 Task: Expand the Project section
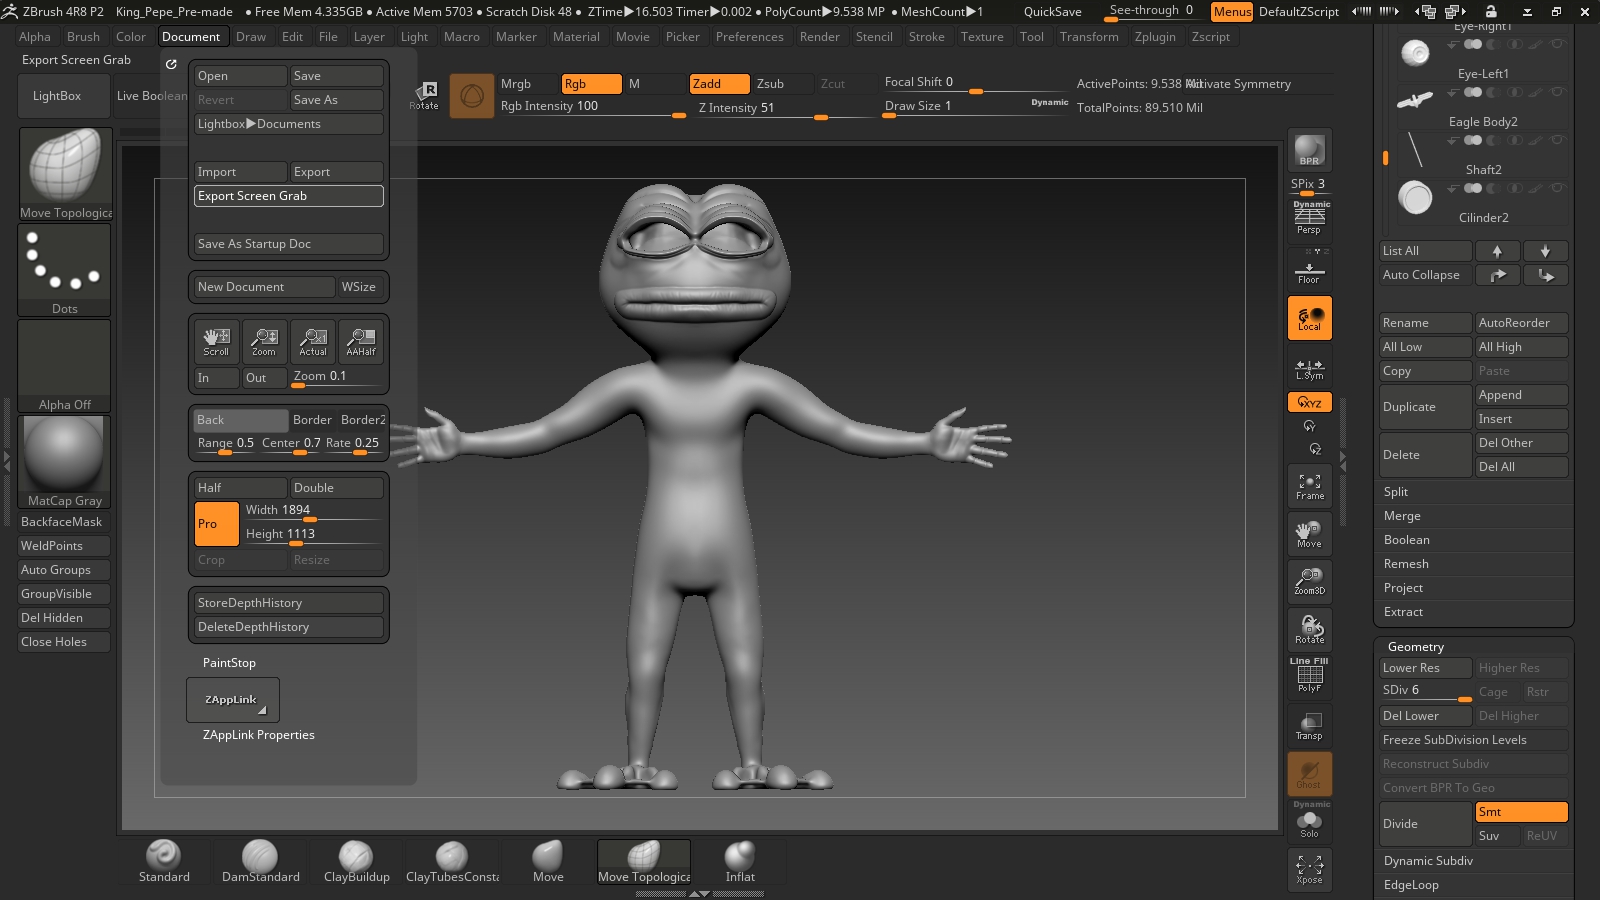tap(1403, 588)
